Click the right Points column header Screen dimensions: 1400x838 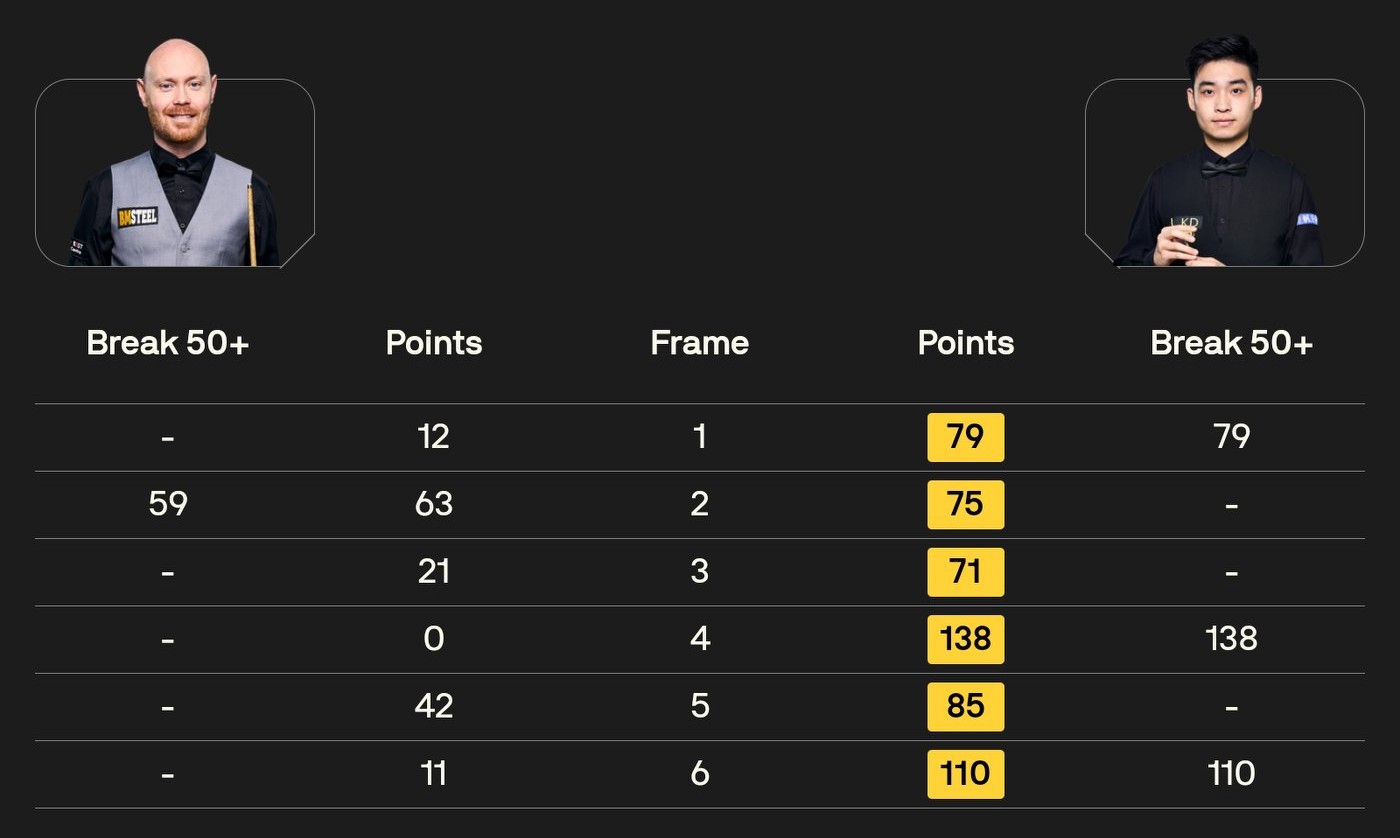click(x=965, y=343)
